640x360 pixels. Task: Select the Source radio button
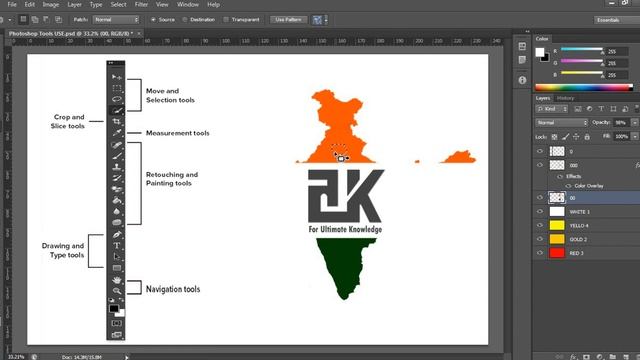153,20
